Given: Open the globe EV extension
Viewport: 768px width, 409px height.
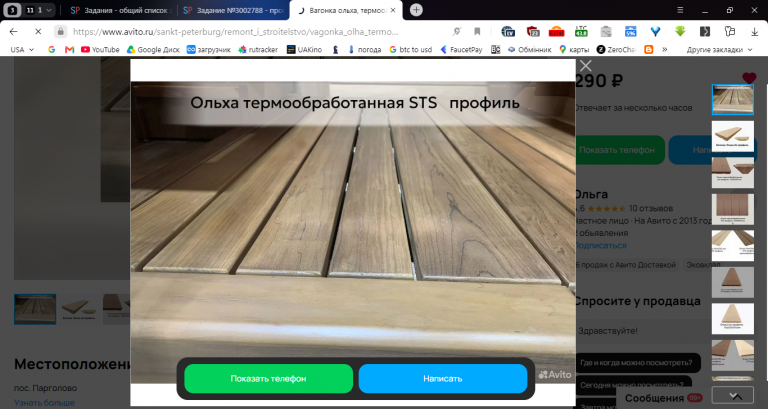Looking at the screenshot, I should [508, 32].
